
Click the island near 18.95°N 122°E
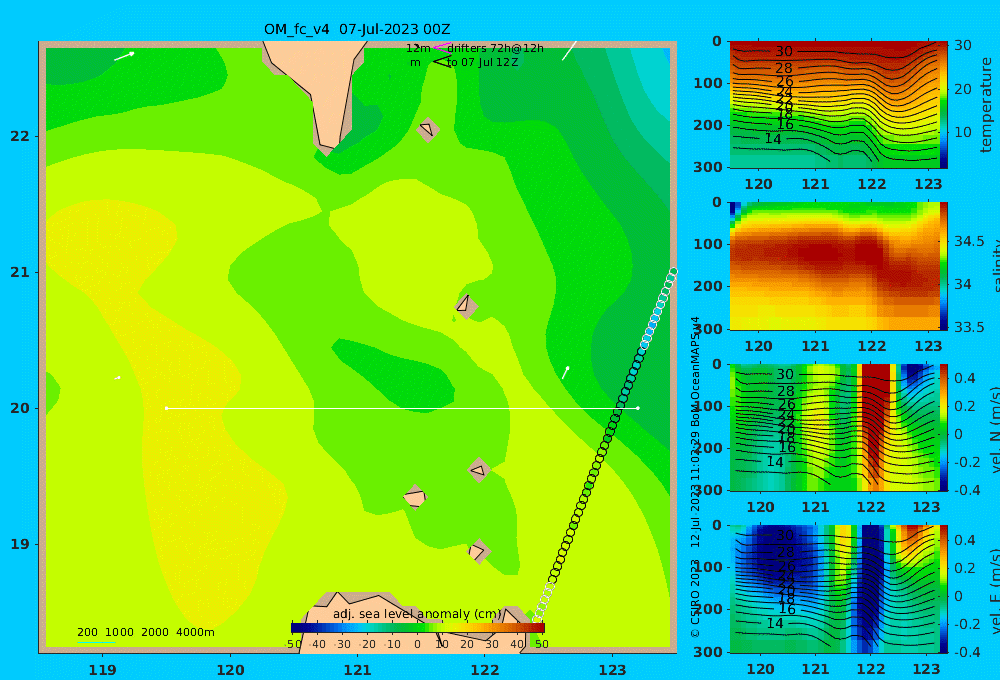478,552
